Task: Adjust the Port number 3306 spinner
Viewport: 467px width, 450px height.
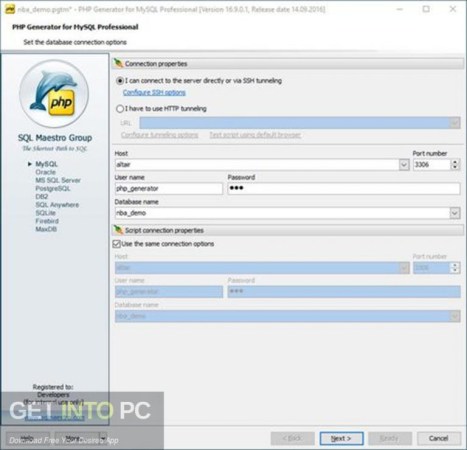Action: 455,165
